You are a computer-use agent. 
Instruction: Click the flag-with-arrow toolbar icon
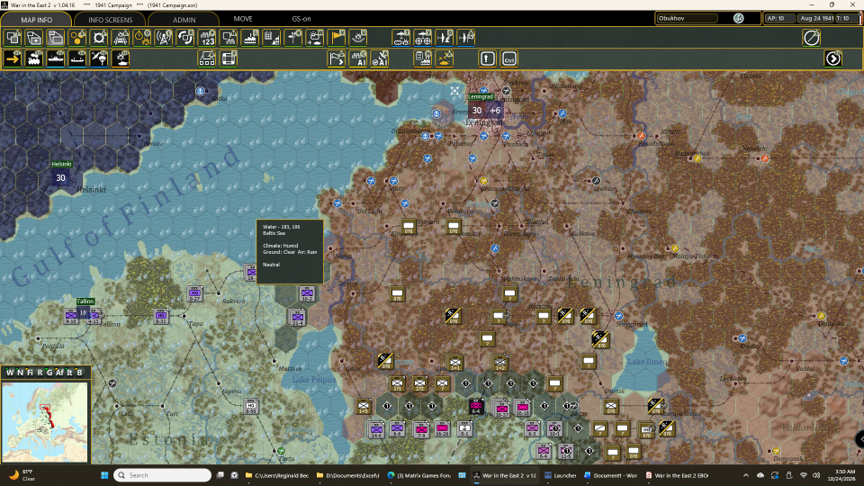[336, 58]
